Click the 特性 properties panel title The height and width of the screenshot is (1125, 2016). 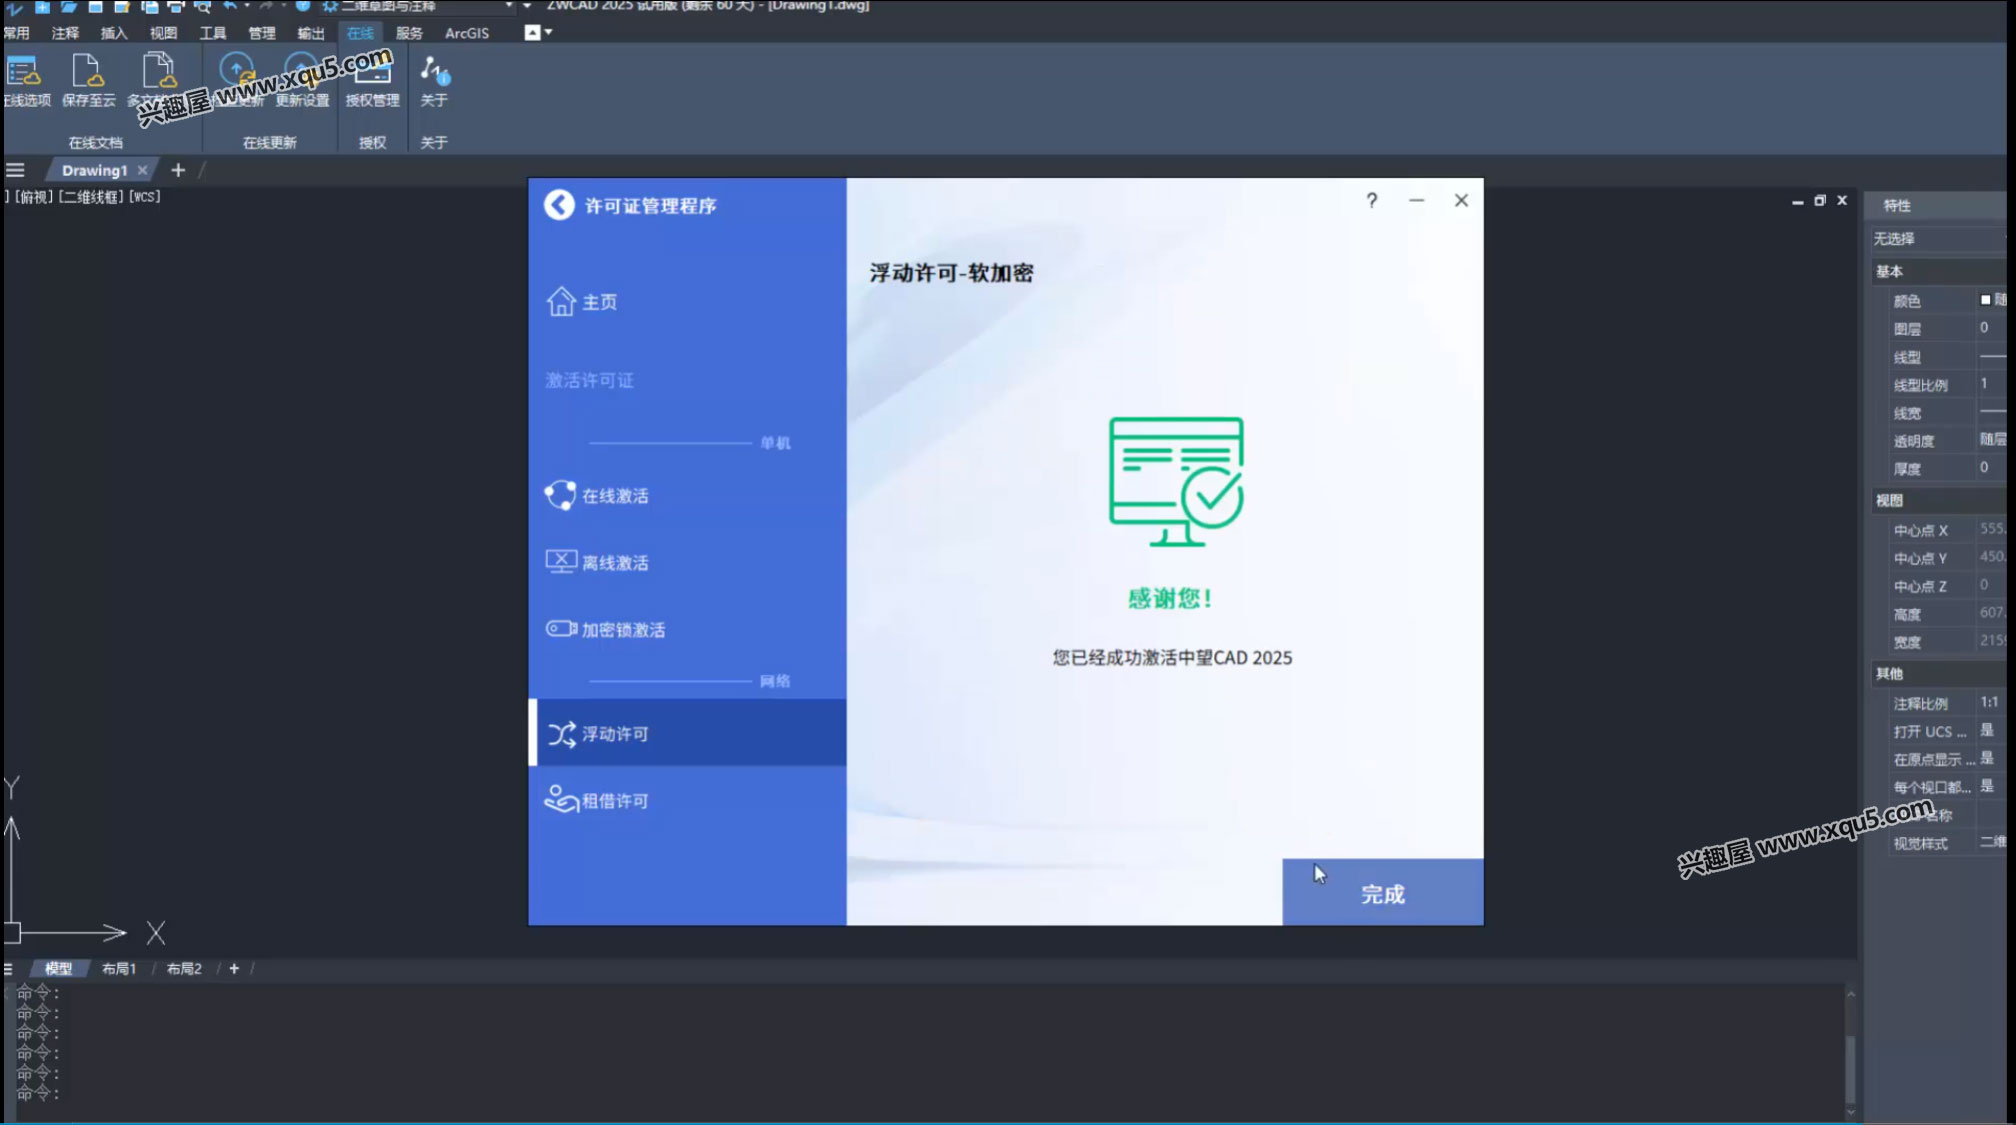[1897, 205]
